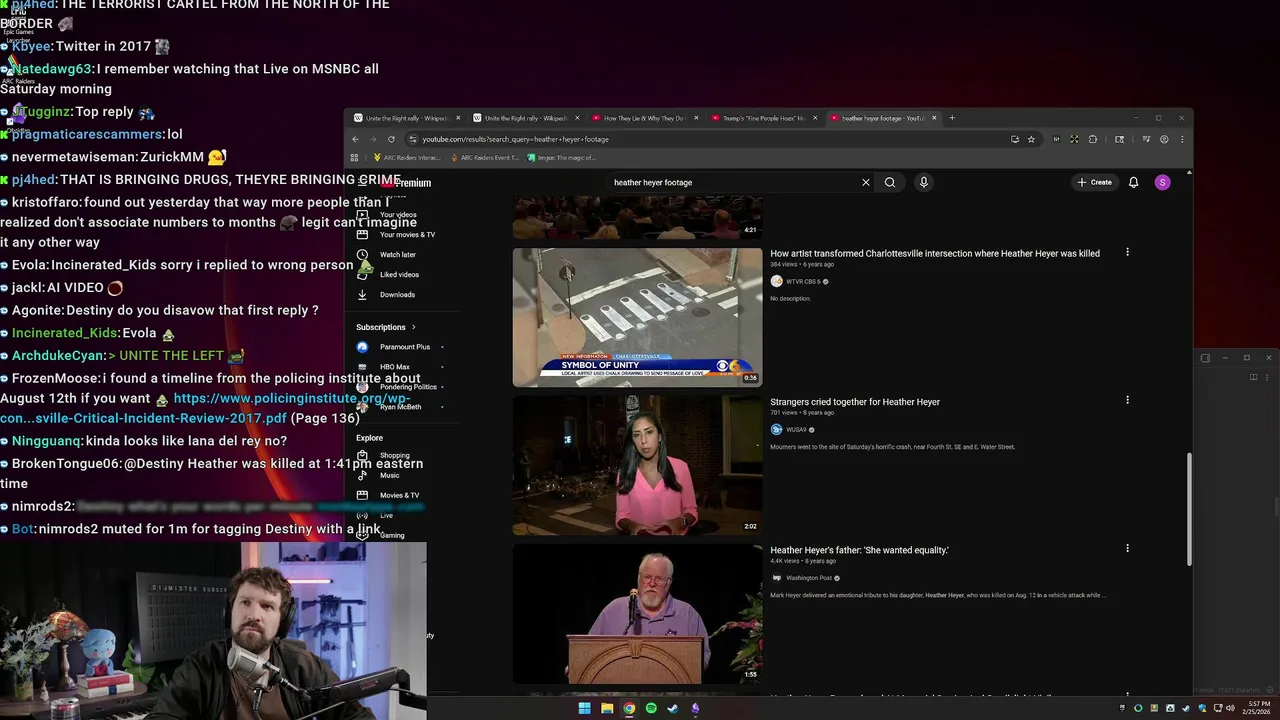The height and width of the screenshot is (720, 1280).
Task: Open options for Heather Heyer's father video
Action: pos(1127,548)
